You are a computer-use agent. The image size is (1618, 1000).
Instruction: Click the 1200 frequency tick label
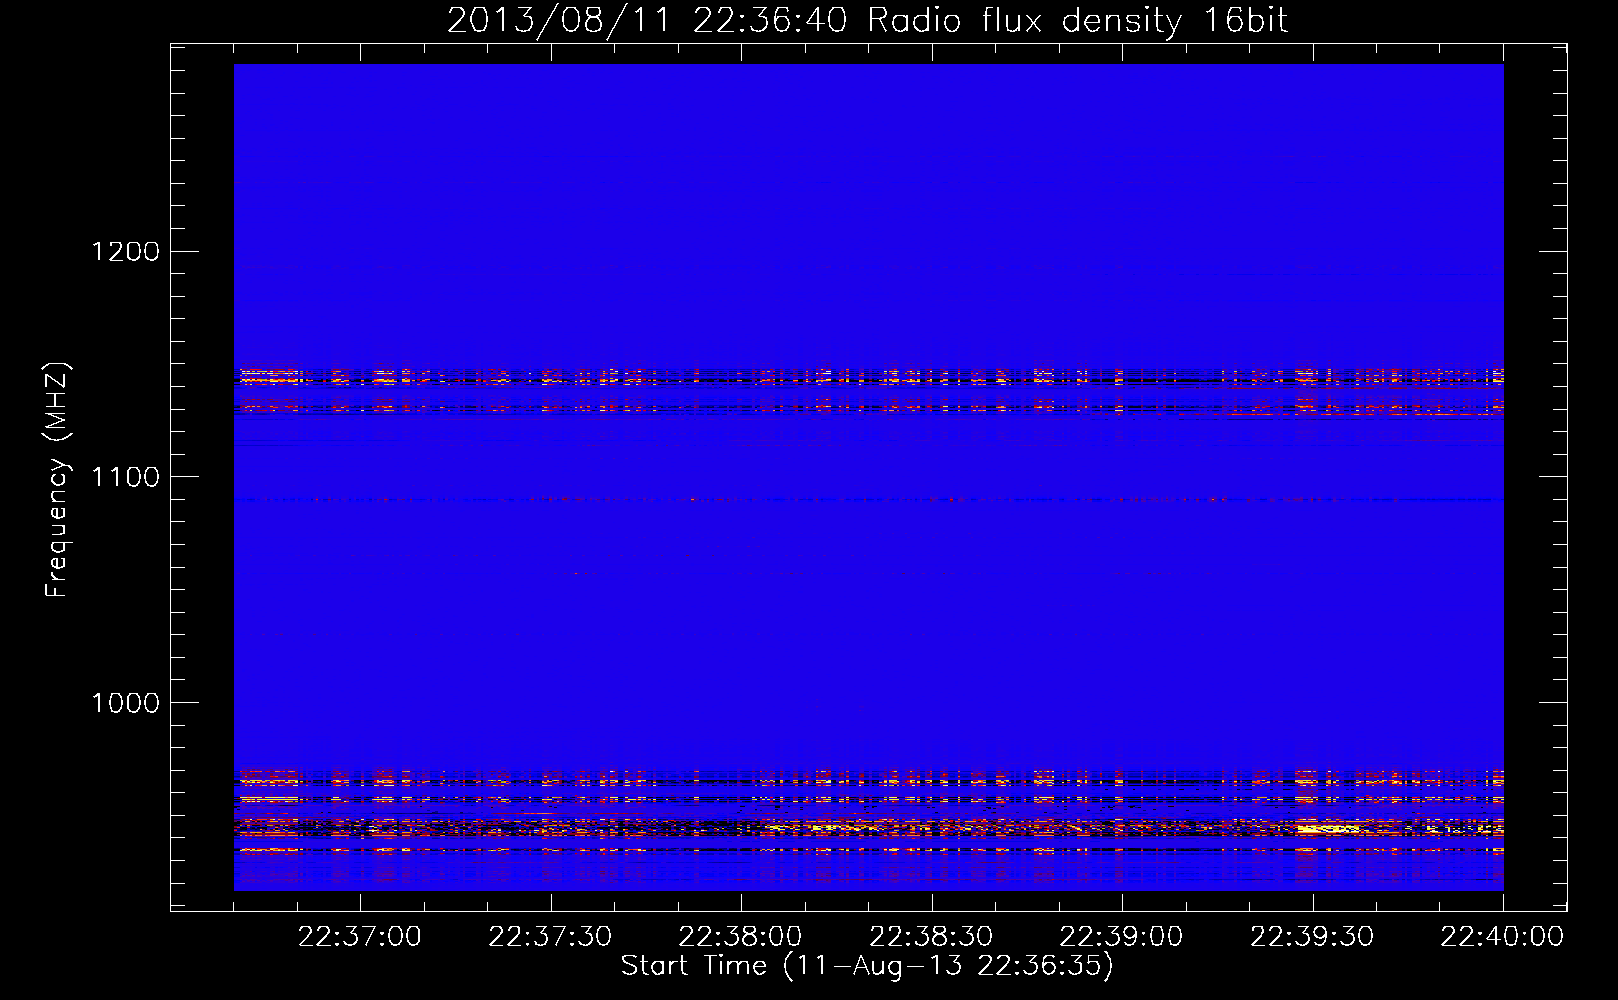pos(125,251)
